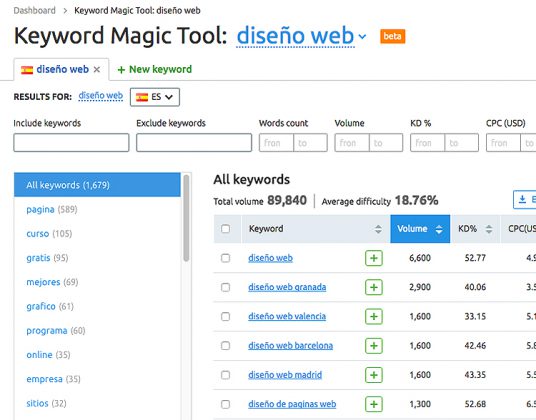Click Words count 'to' field

[310, 143]
